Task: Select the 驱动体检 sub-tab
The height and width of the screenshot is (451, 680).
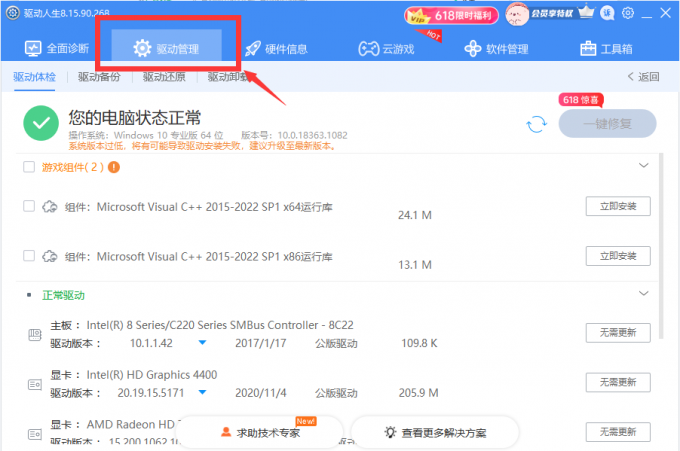Action: click(x=34, y=77)
